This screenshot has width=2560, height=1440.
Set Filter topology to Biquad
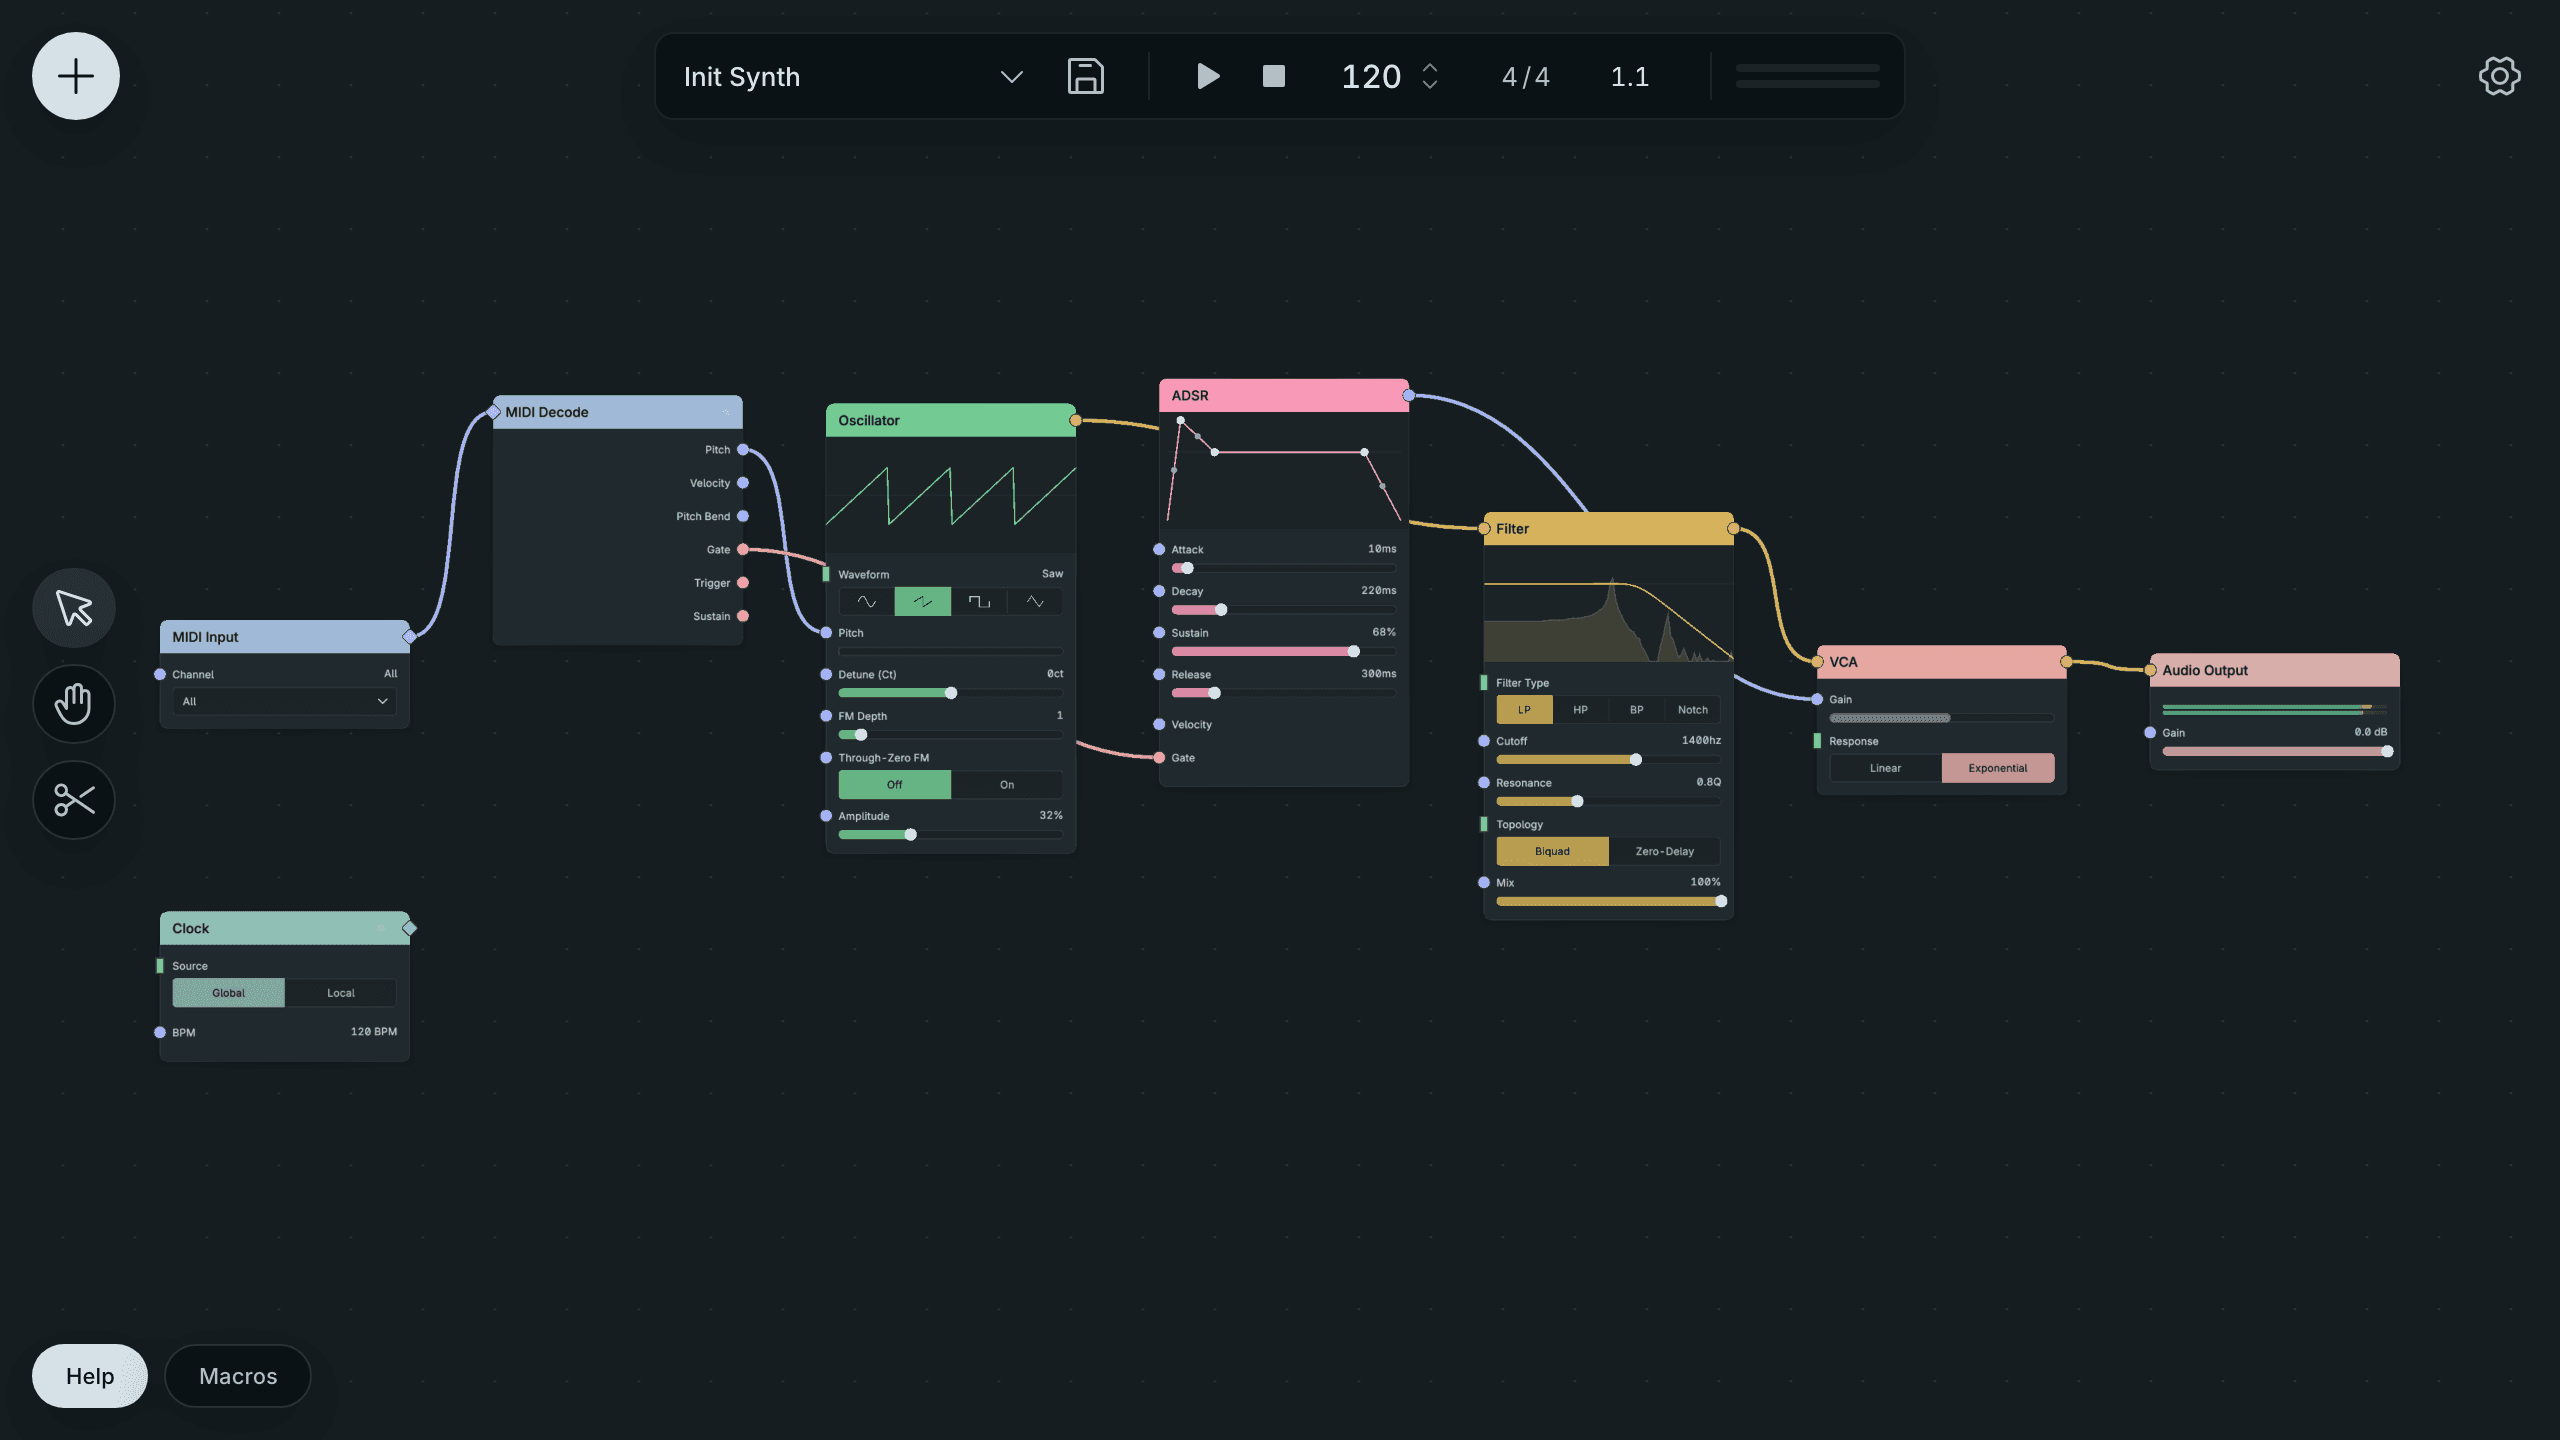[x=1552, y=851]
